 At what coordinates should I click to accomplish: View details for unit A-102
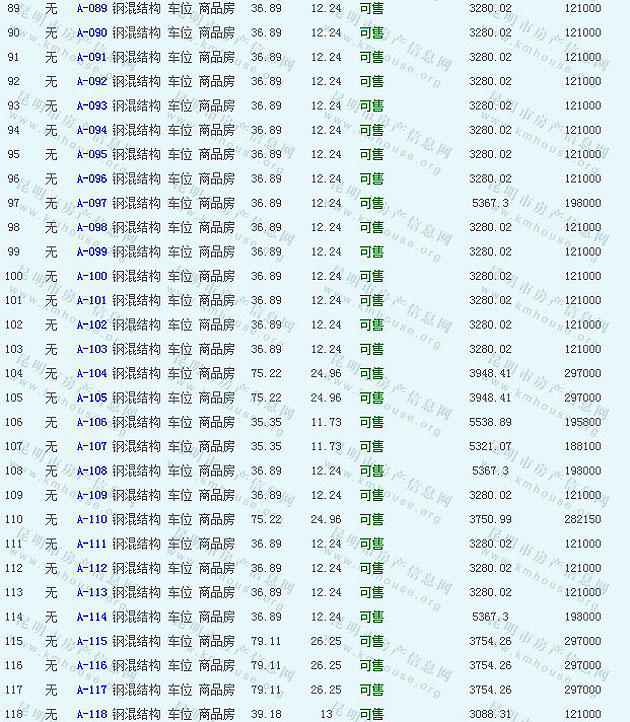[x=91, y=325]
